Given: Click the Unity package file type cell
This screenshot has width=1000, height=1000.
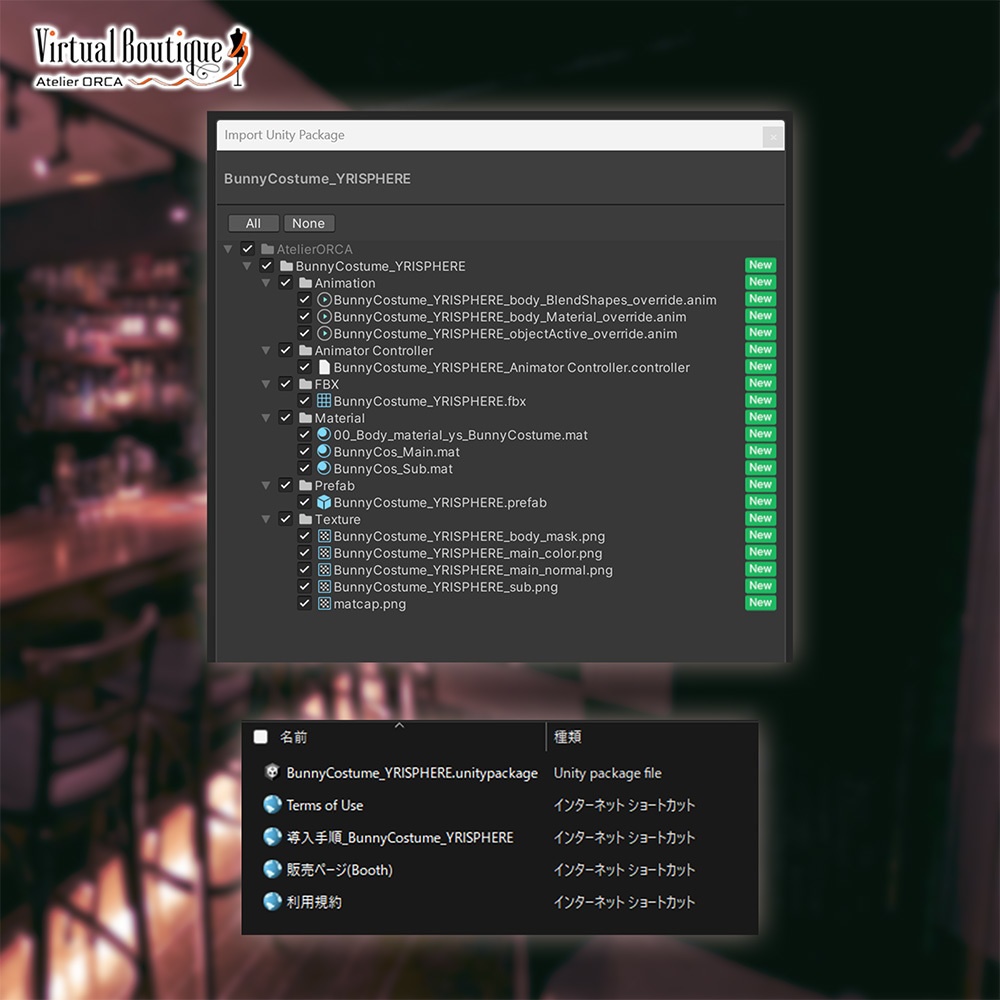Looking at the screenshot, I should click(607, 773).
